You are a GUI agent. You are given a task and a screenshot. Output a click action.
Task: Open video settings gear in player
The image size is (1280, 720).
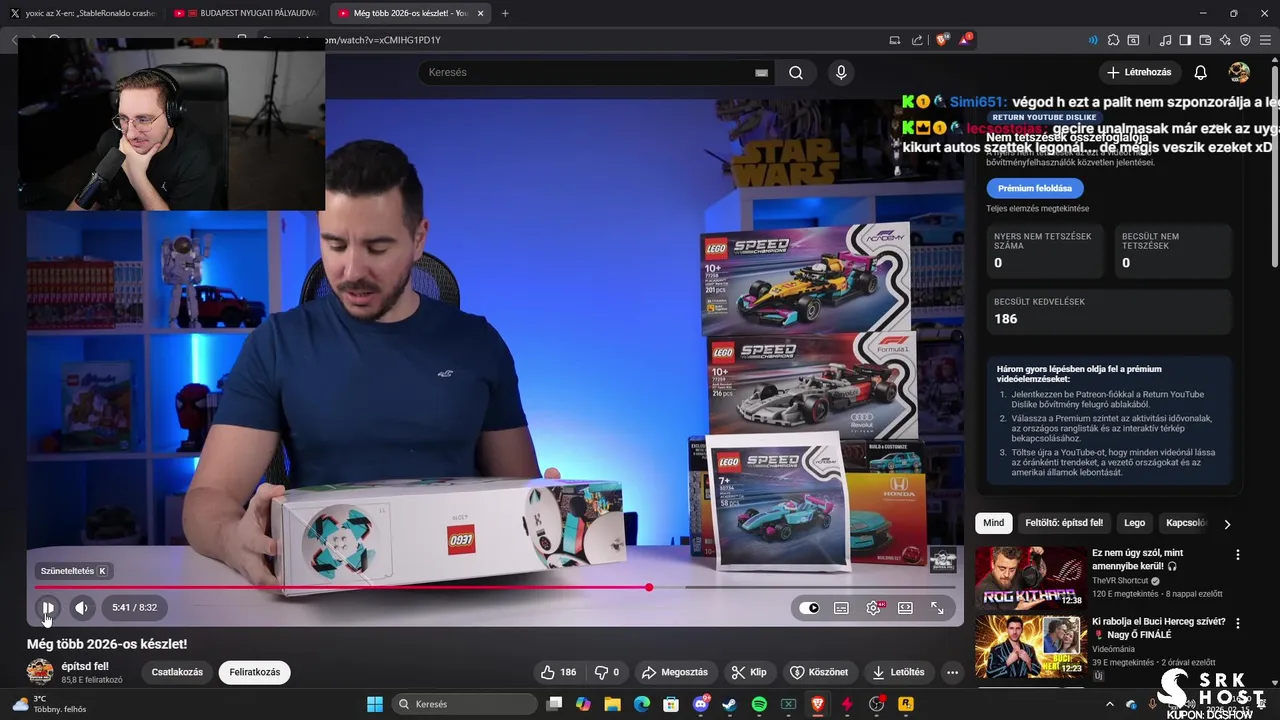coord(874,608)
